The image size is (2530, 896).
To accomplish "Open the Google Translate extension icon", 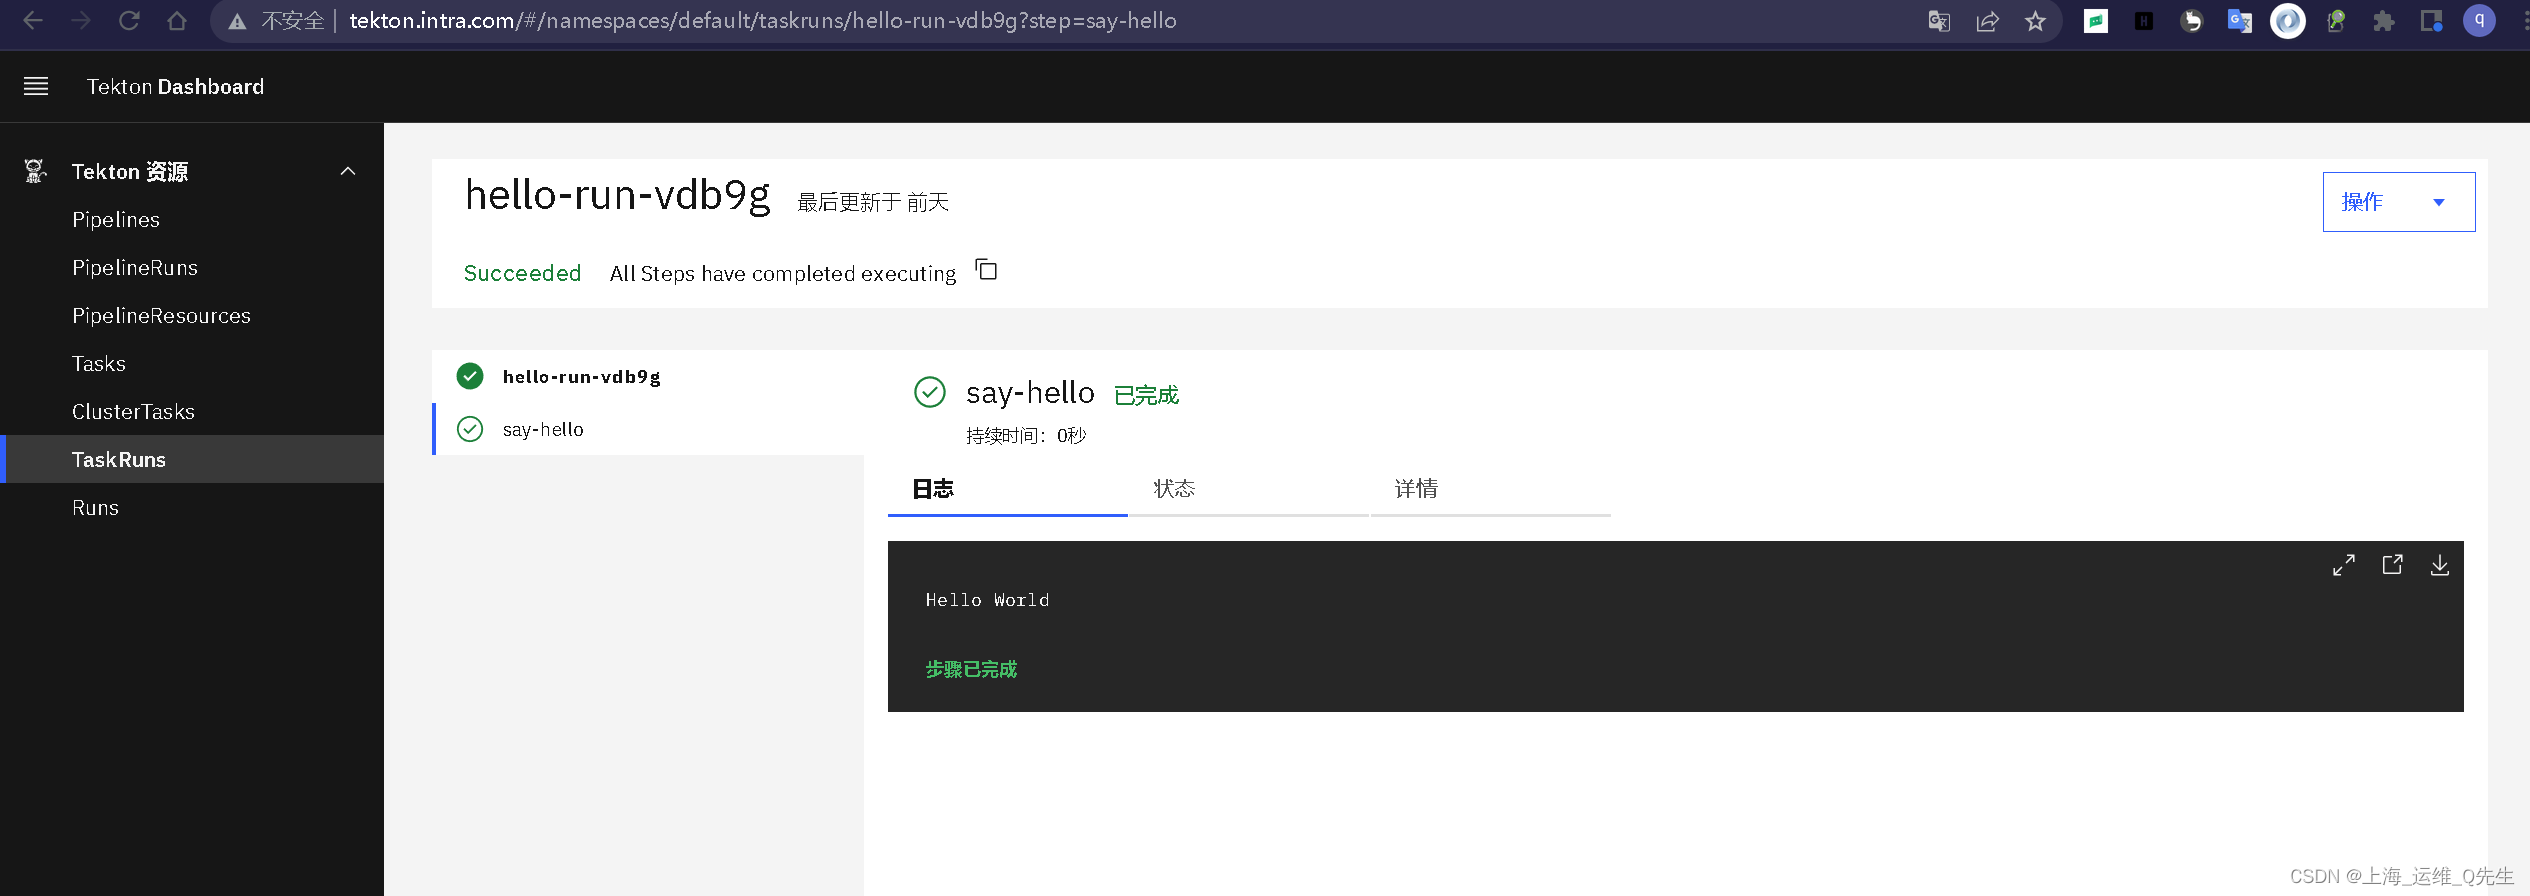I will (x=2240, y=21).
